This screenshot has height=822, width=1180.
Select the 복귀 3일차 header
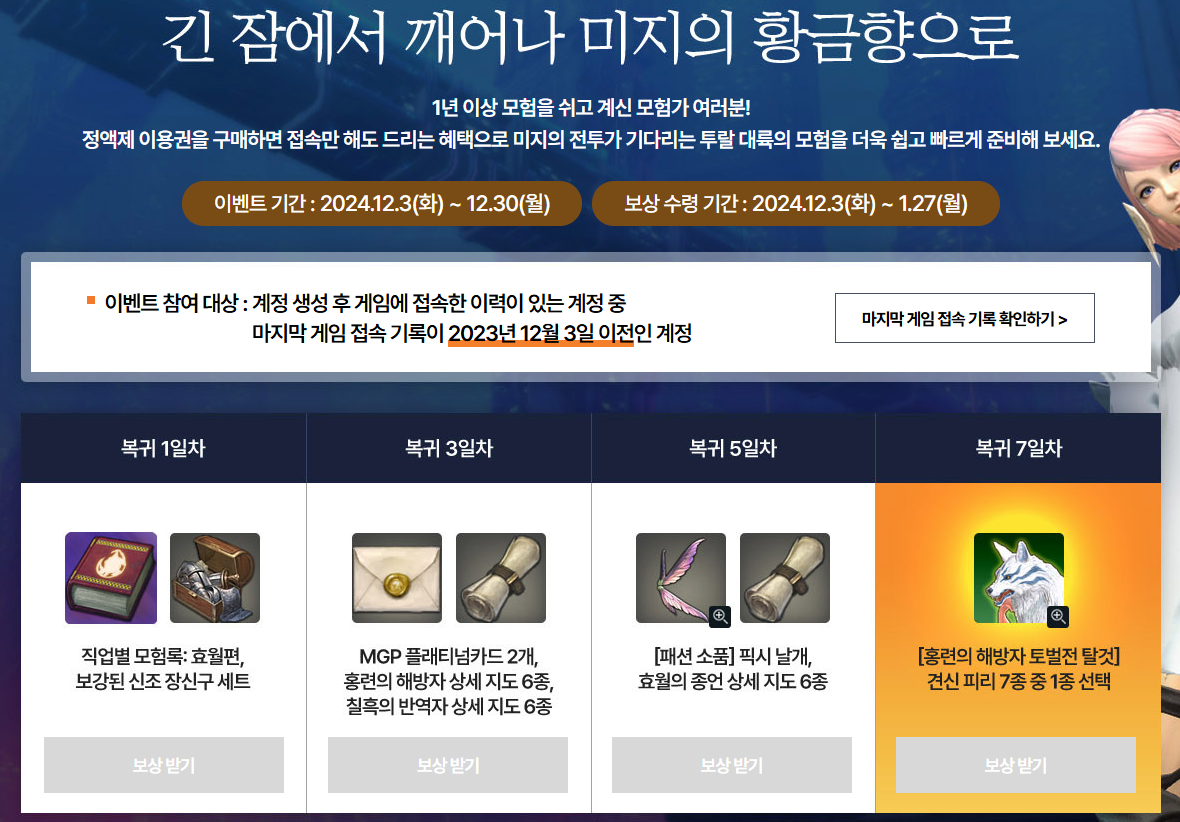point(449,448)
